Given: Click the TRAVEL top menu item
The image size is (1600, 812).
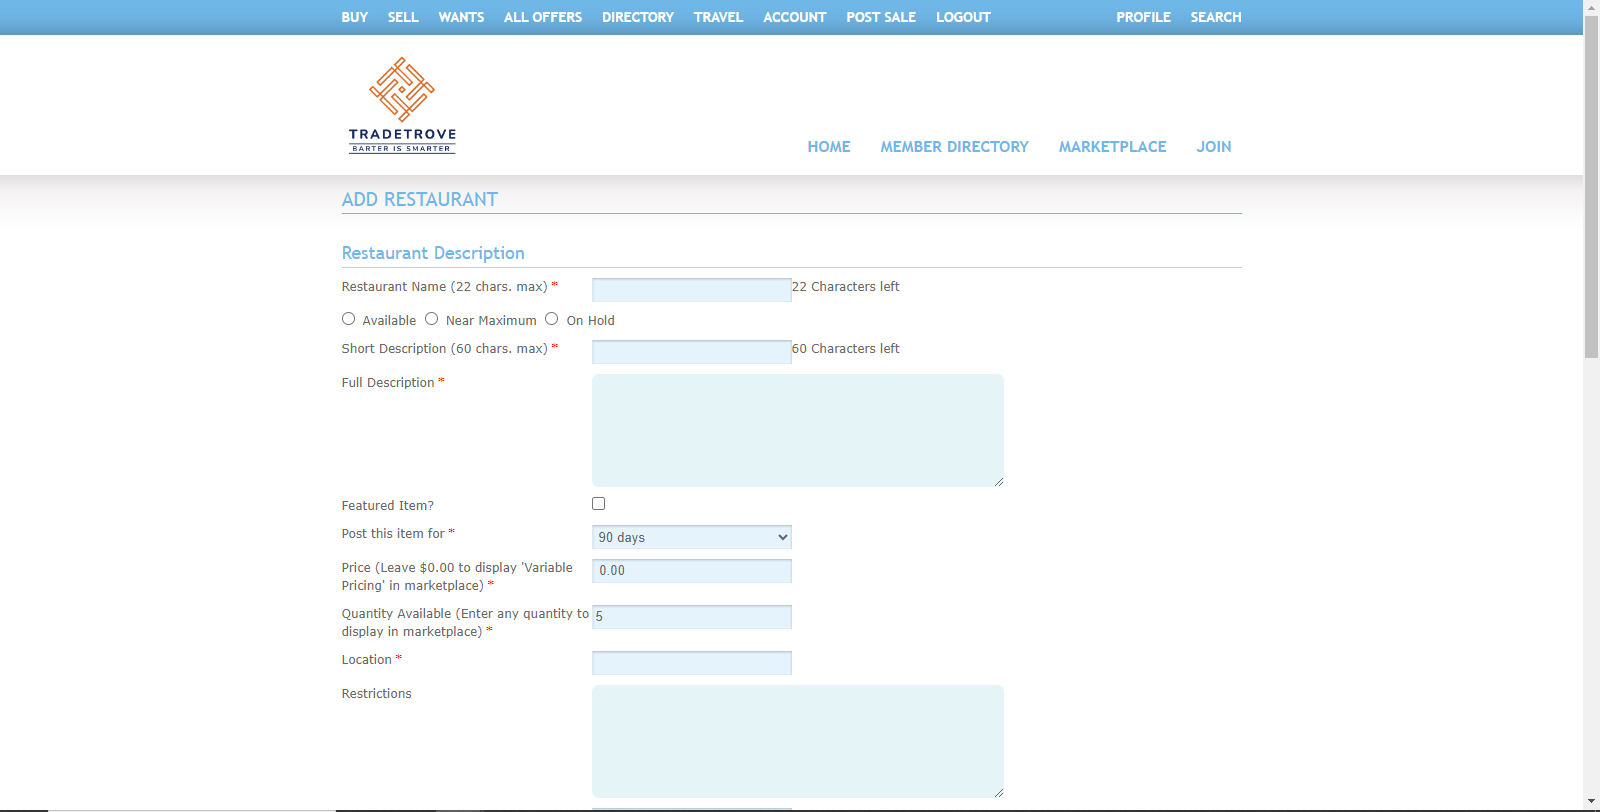Looking at the screenshot, I should (x=718, y=17).
